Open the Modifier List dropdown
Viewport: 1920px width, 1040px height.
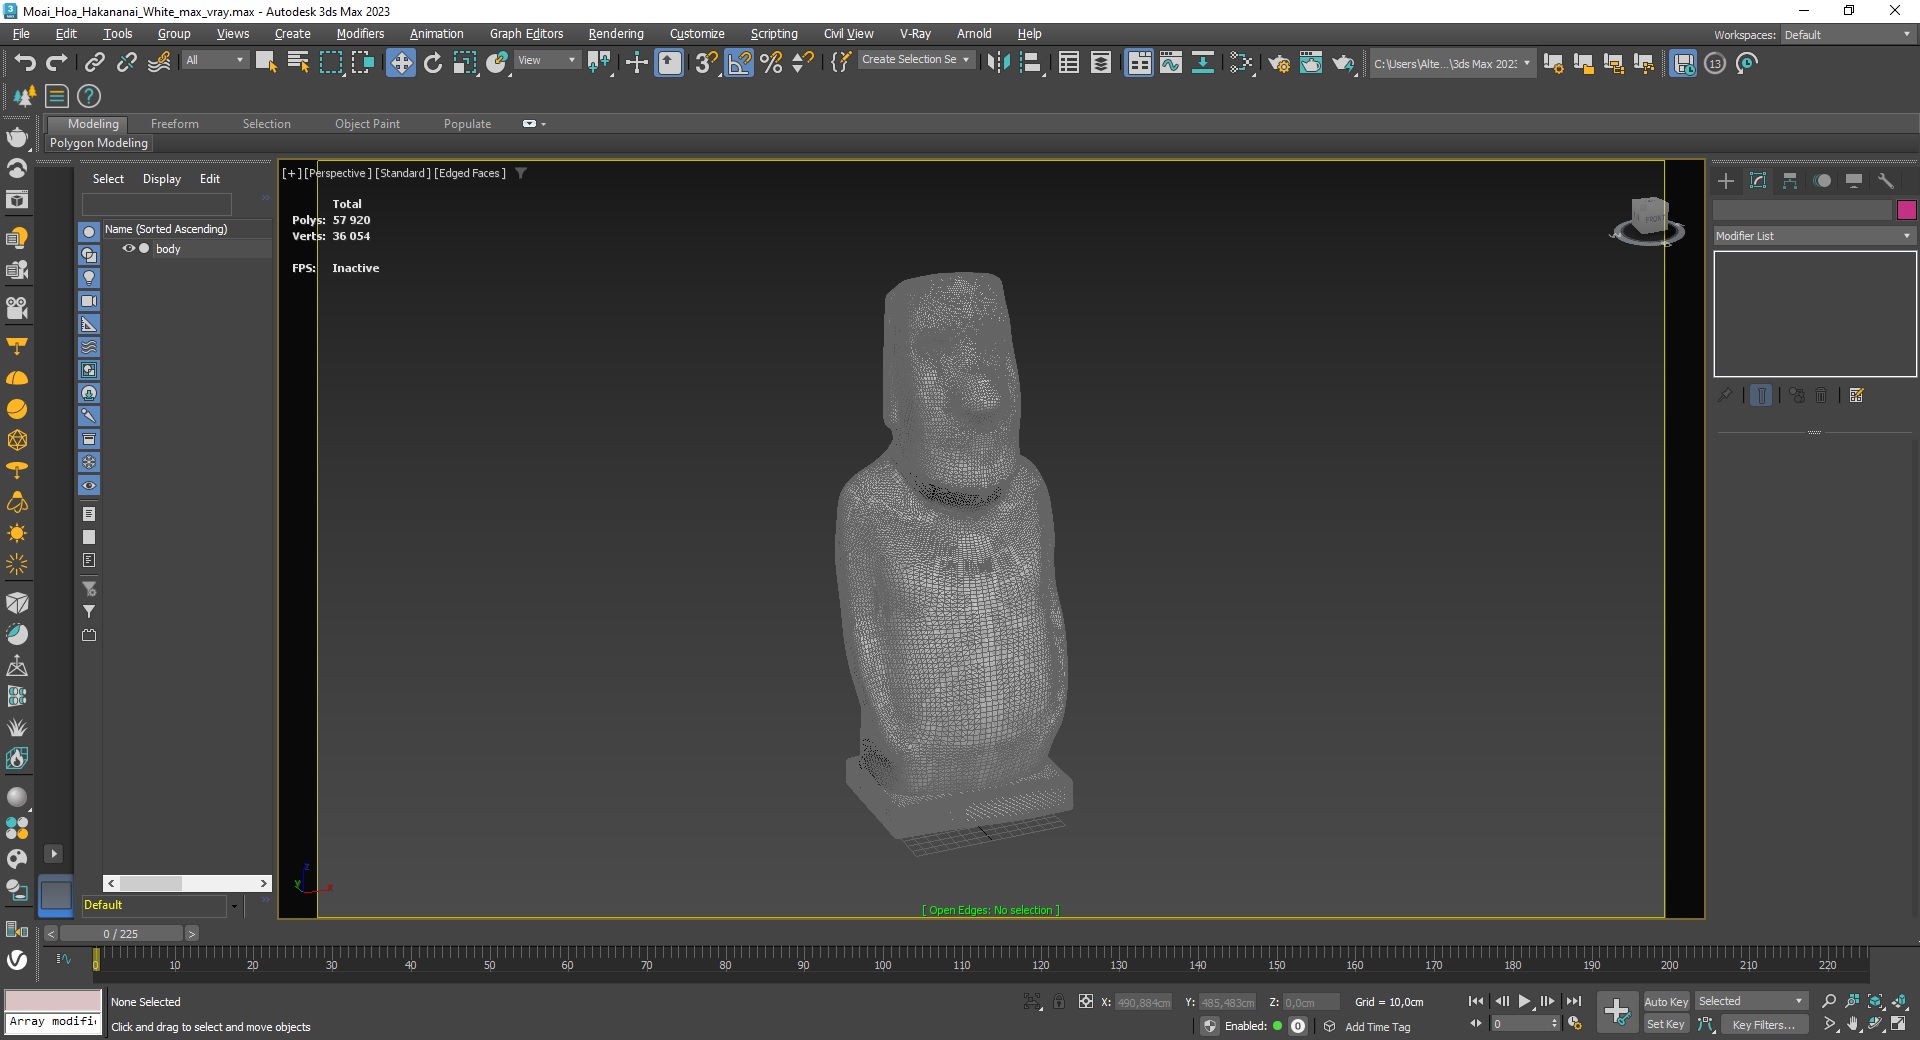[x=1814, y=236]
